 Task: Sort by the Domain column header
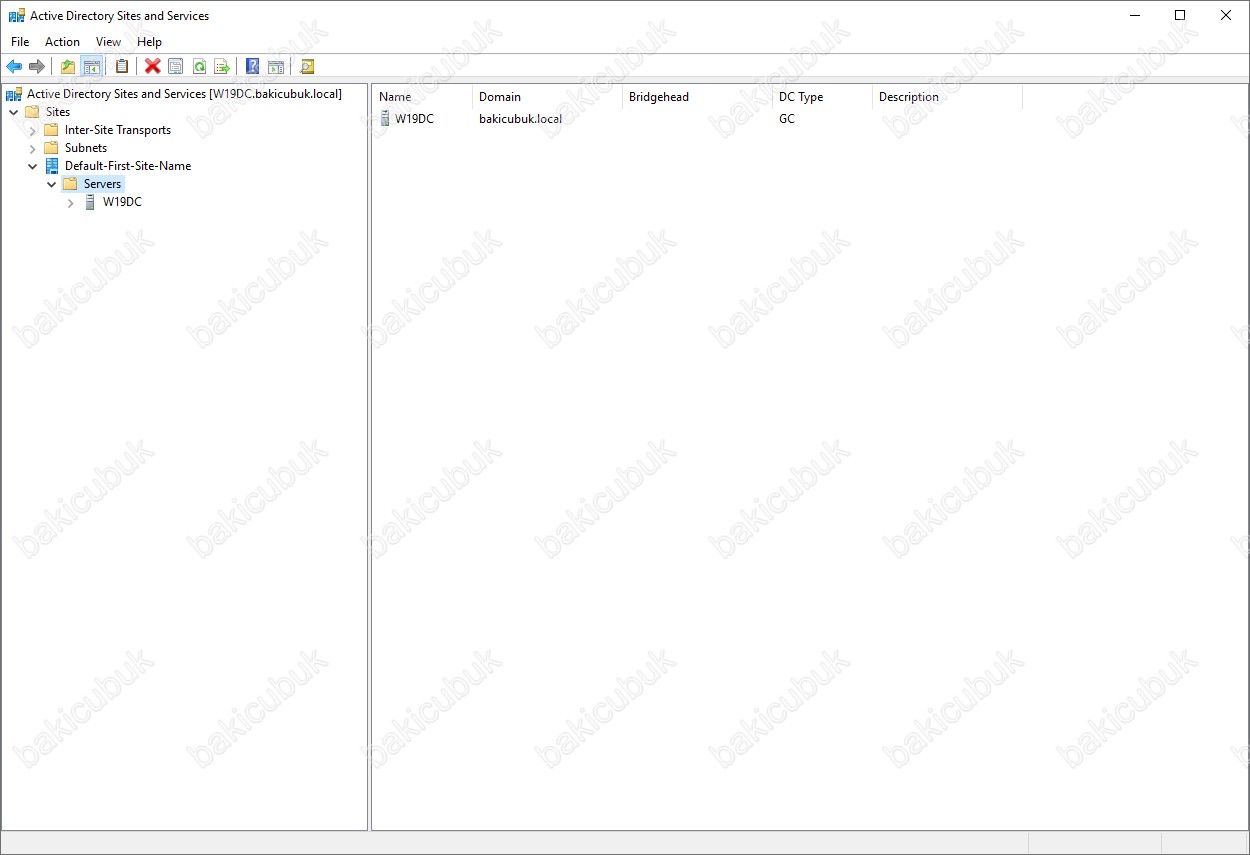pos(547,97)
